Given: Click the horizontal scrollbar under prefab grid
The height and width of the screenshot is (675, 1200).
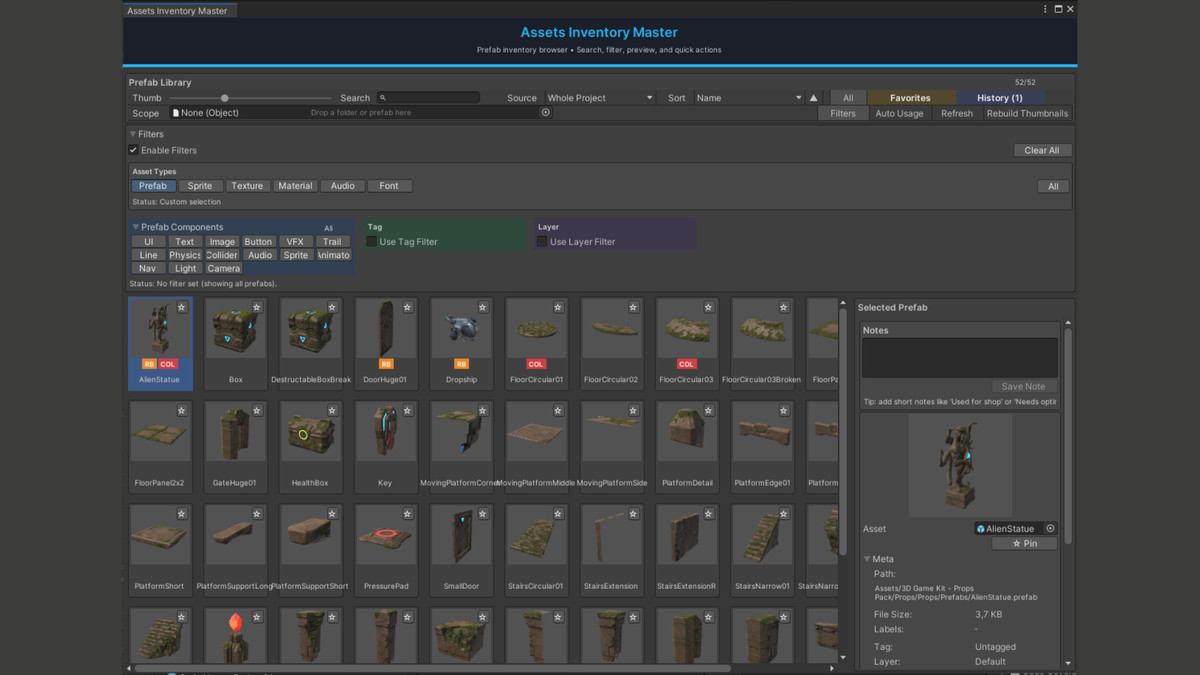Looking at the screenshot, I should point(432,668).
